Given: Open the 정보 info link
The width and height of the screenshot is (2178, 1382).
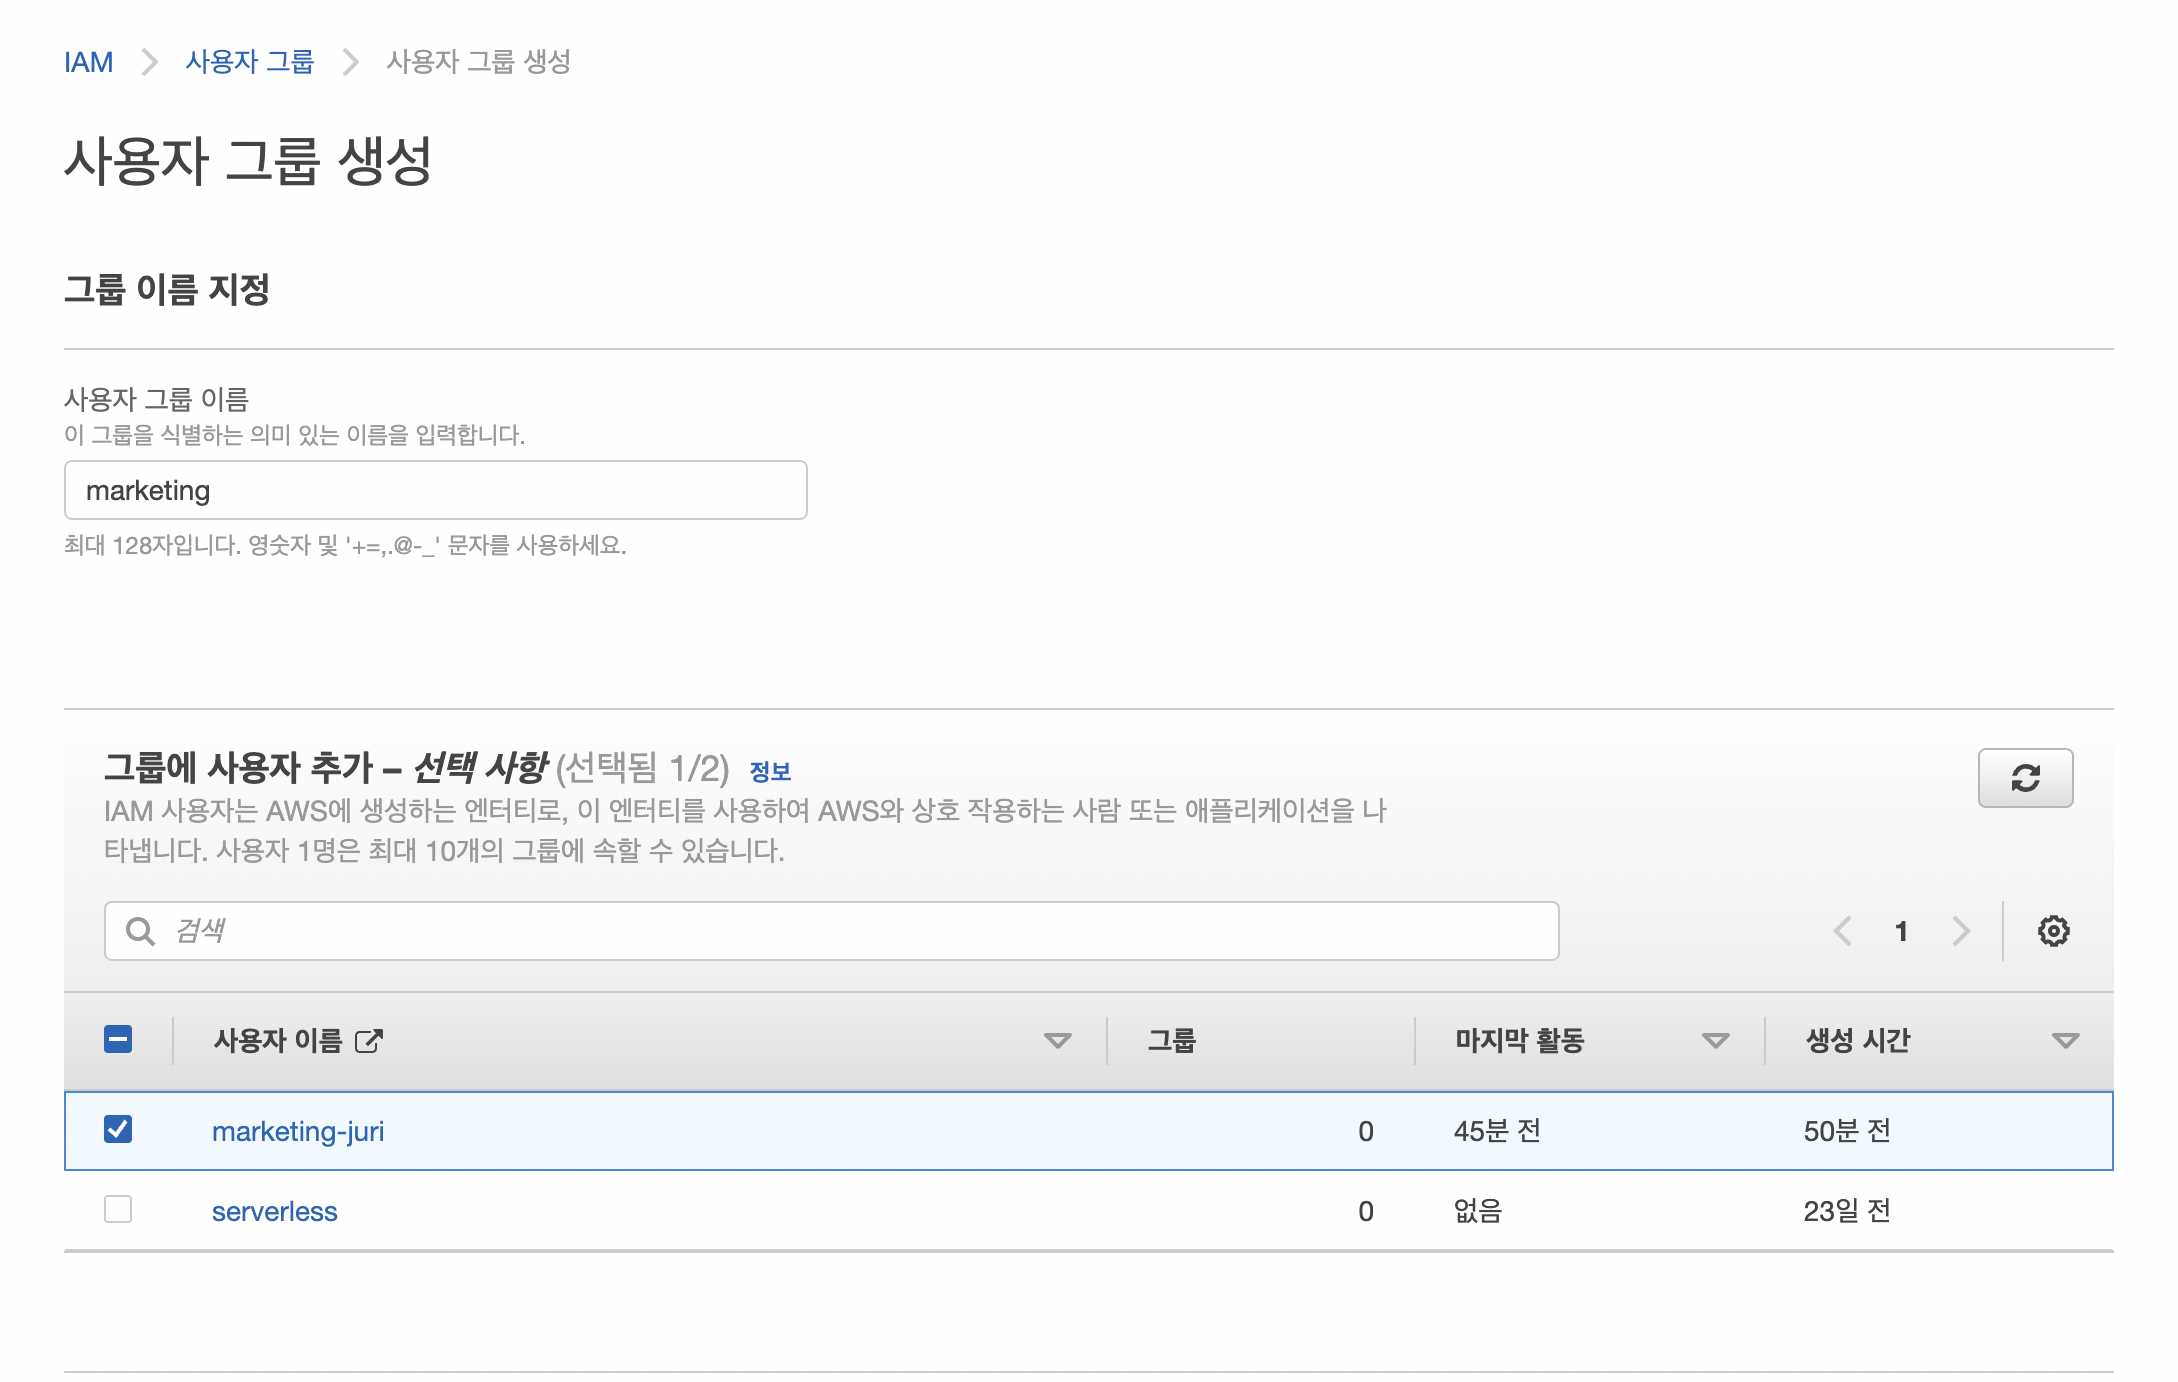Looking at the screenshot, I should tap(770, 771).
